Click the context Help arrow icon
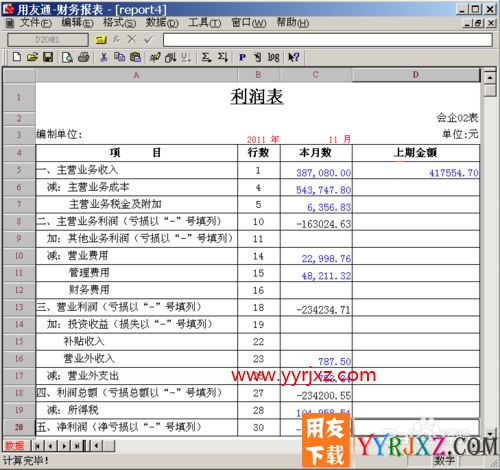 pyautogui.click(x=294, y=57)
